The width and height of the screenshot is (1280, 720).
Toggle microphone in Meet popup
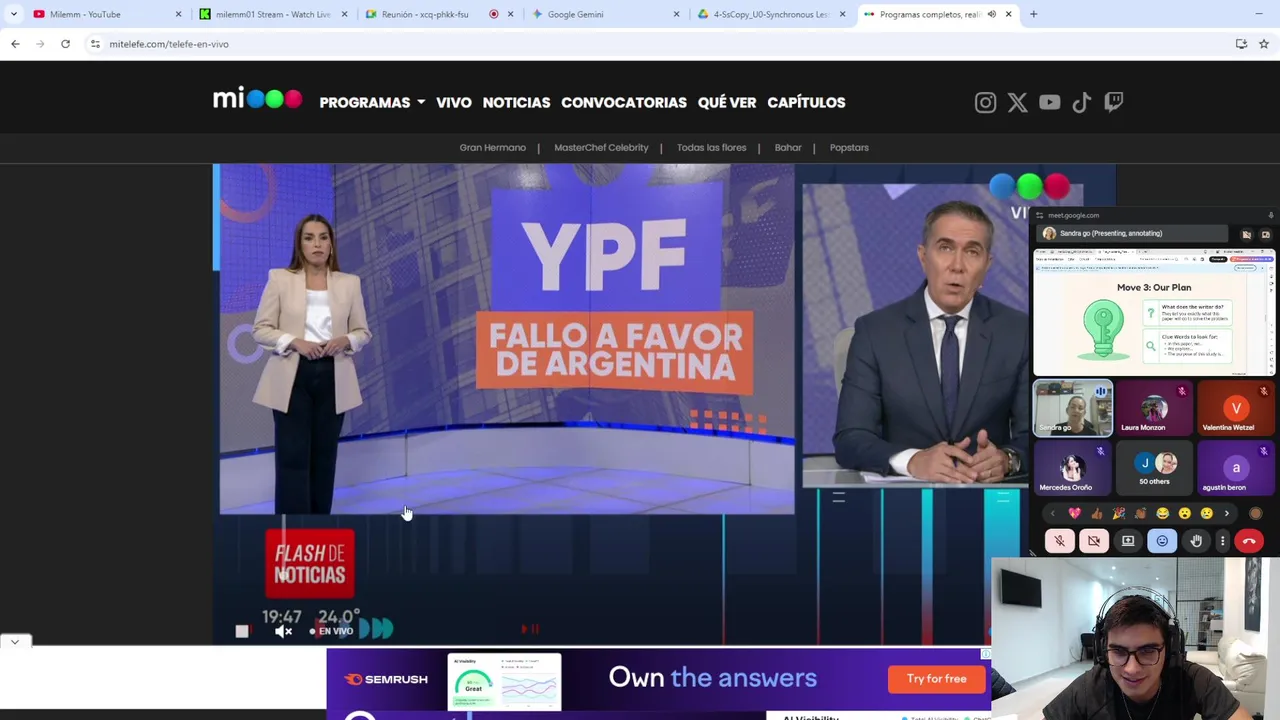(x=1059, y=541)
